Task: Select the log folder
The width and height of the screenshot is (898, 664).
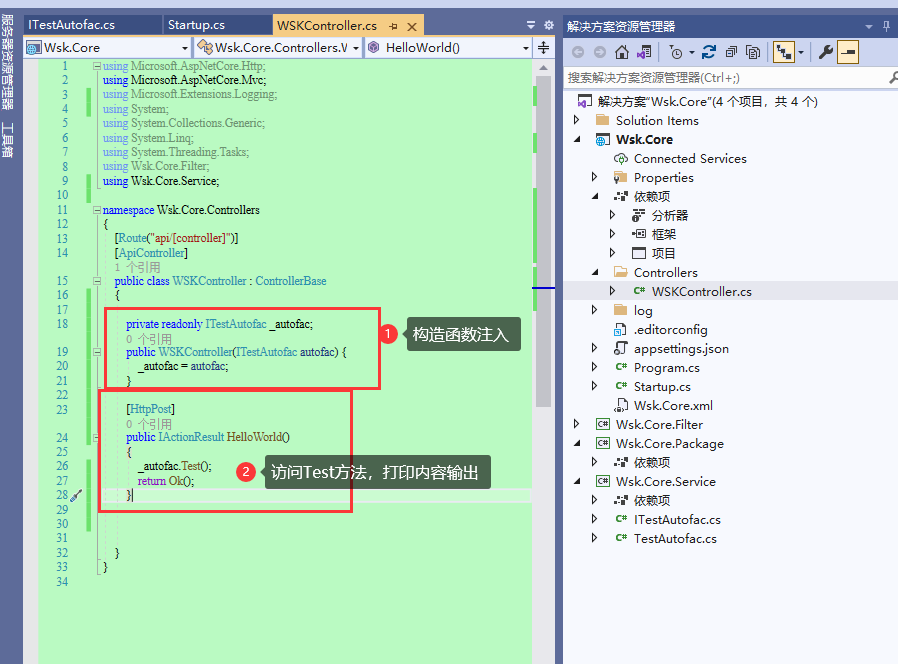Action: tap(643, 311)
